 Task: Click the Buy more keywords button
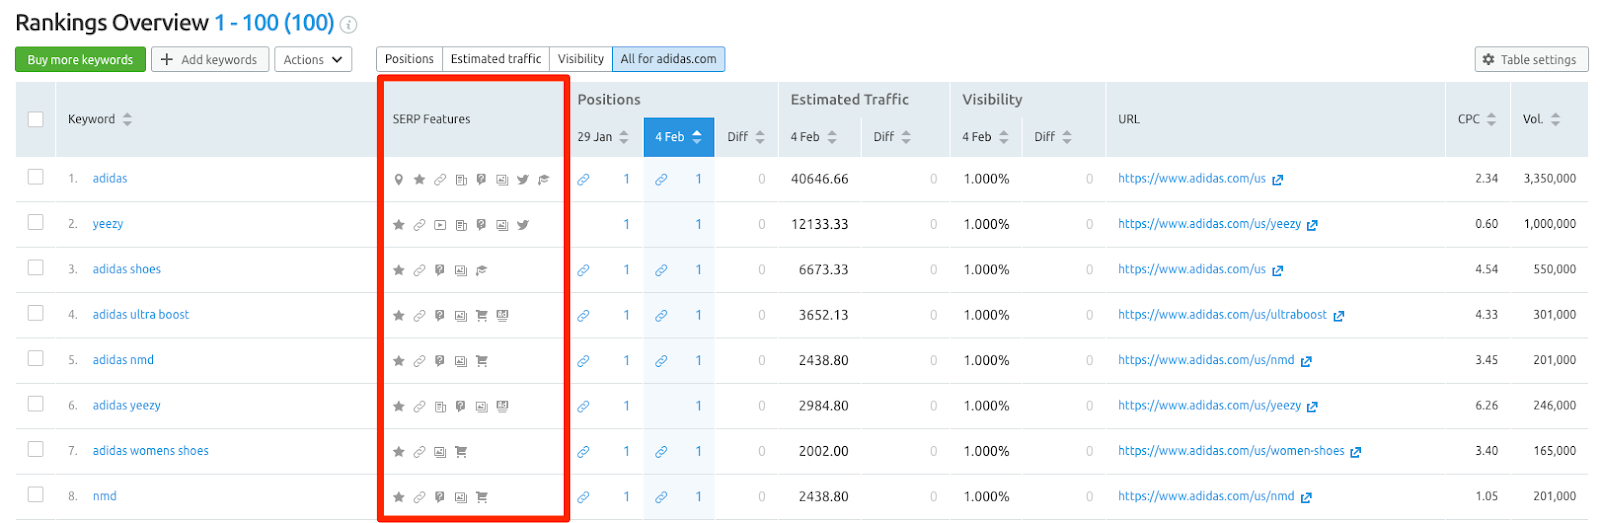[80, 60]
